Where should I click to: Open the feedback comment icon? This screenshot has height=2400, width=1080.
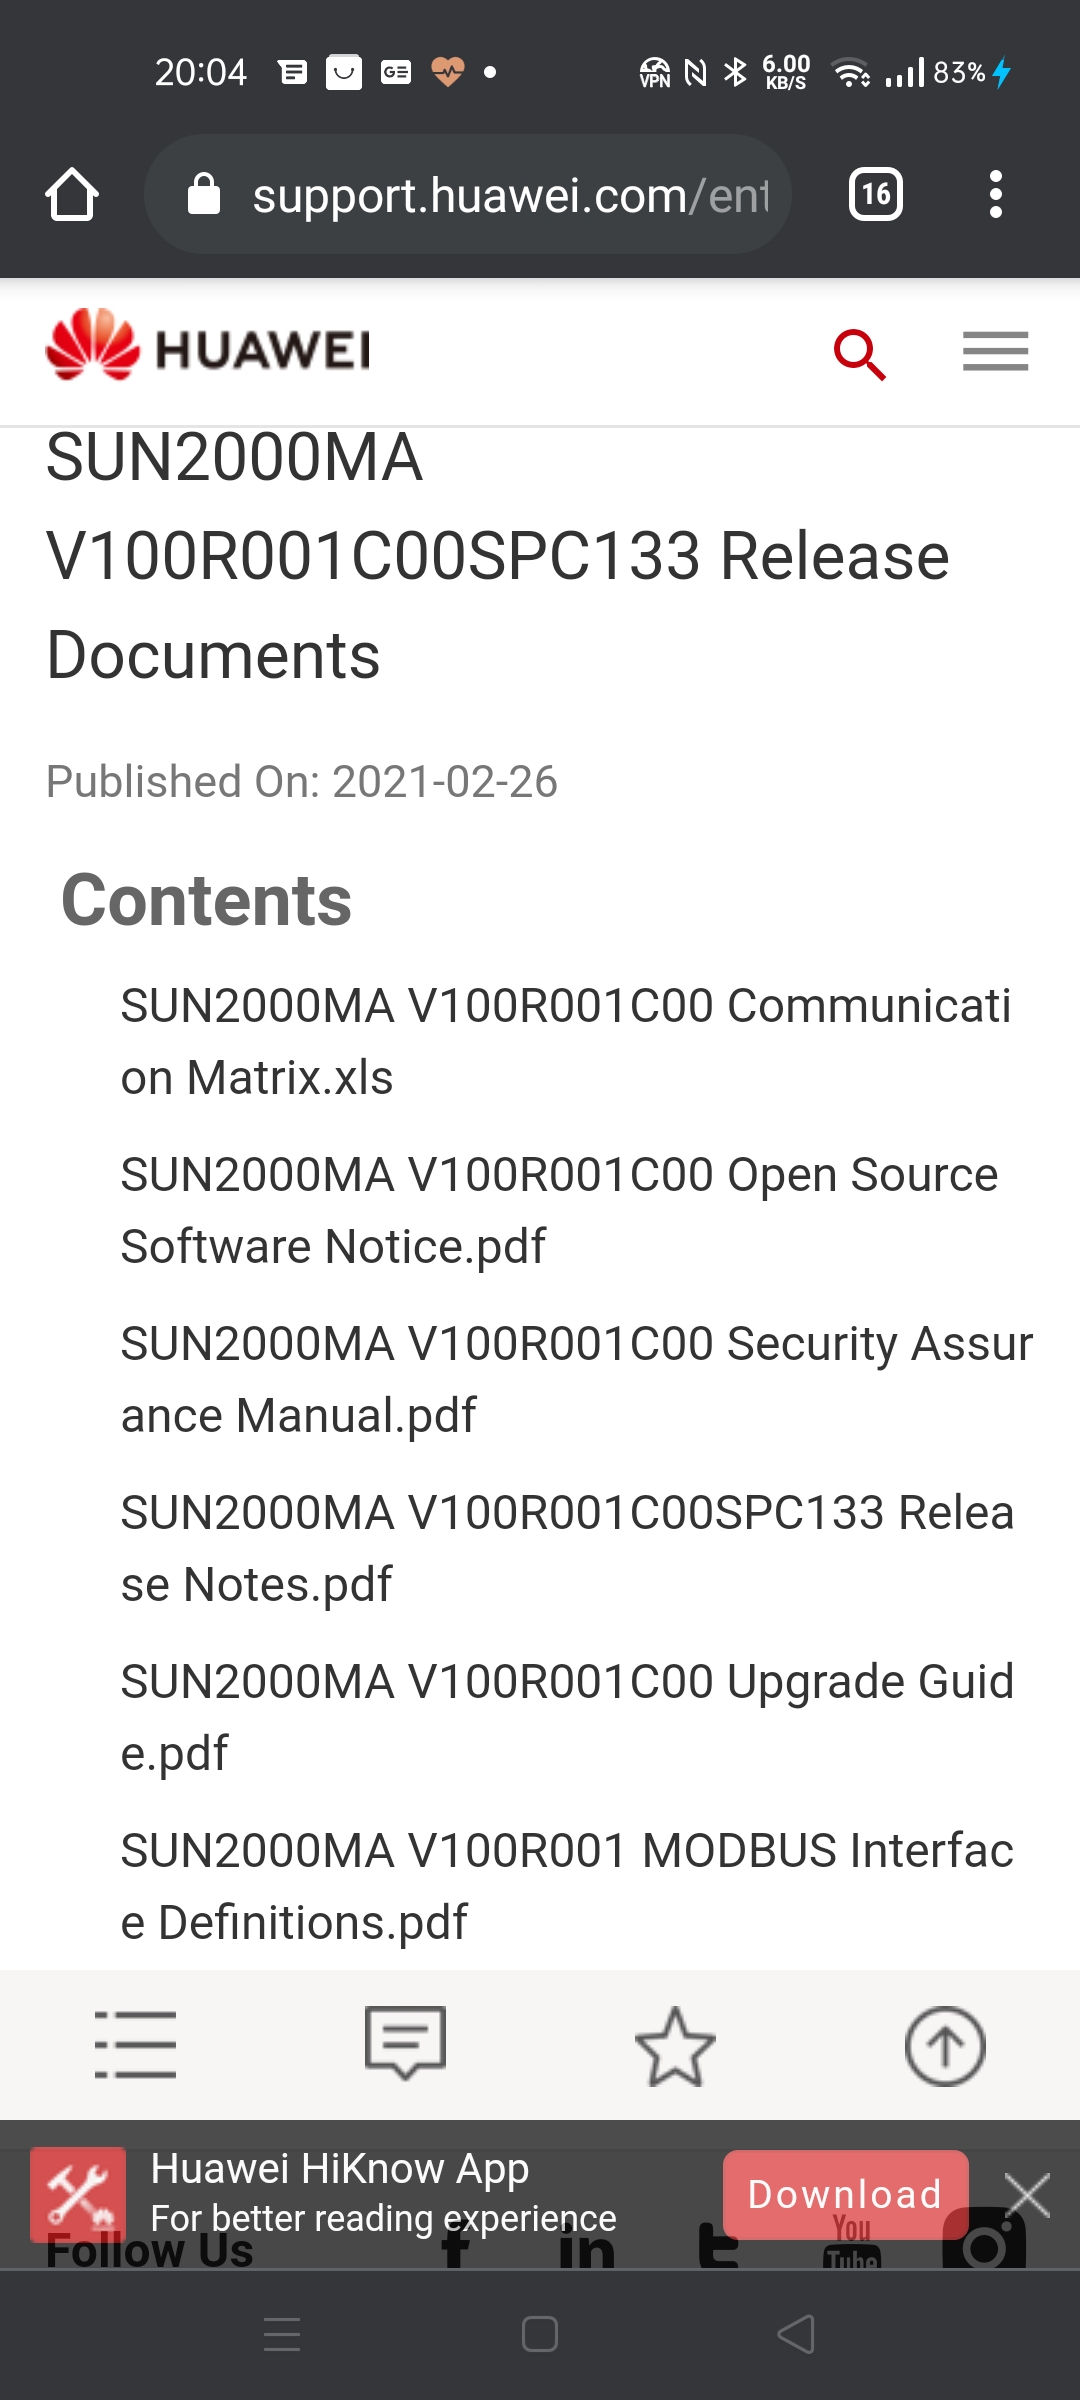pos(405,2043)
